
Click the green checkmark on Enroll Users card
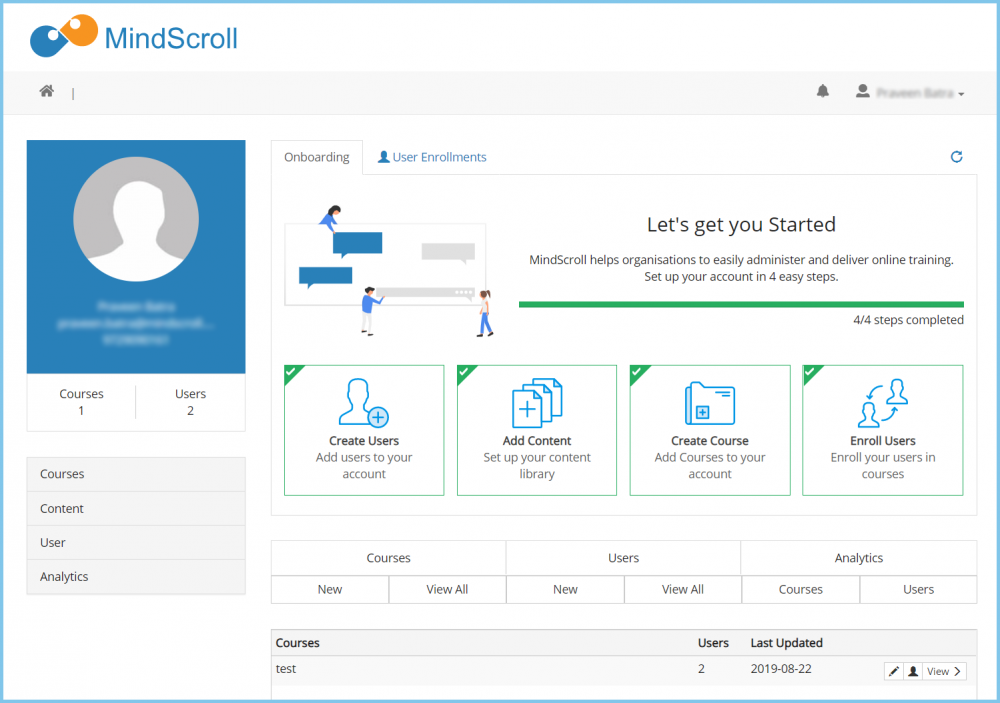[x=810, y=373]
